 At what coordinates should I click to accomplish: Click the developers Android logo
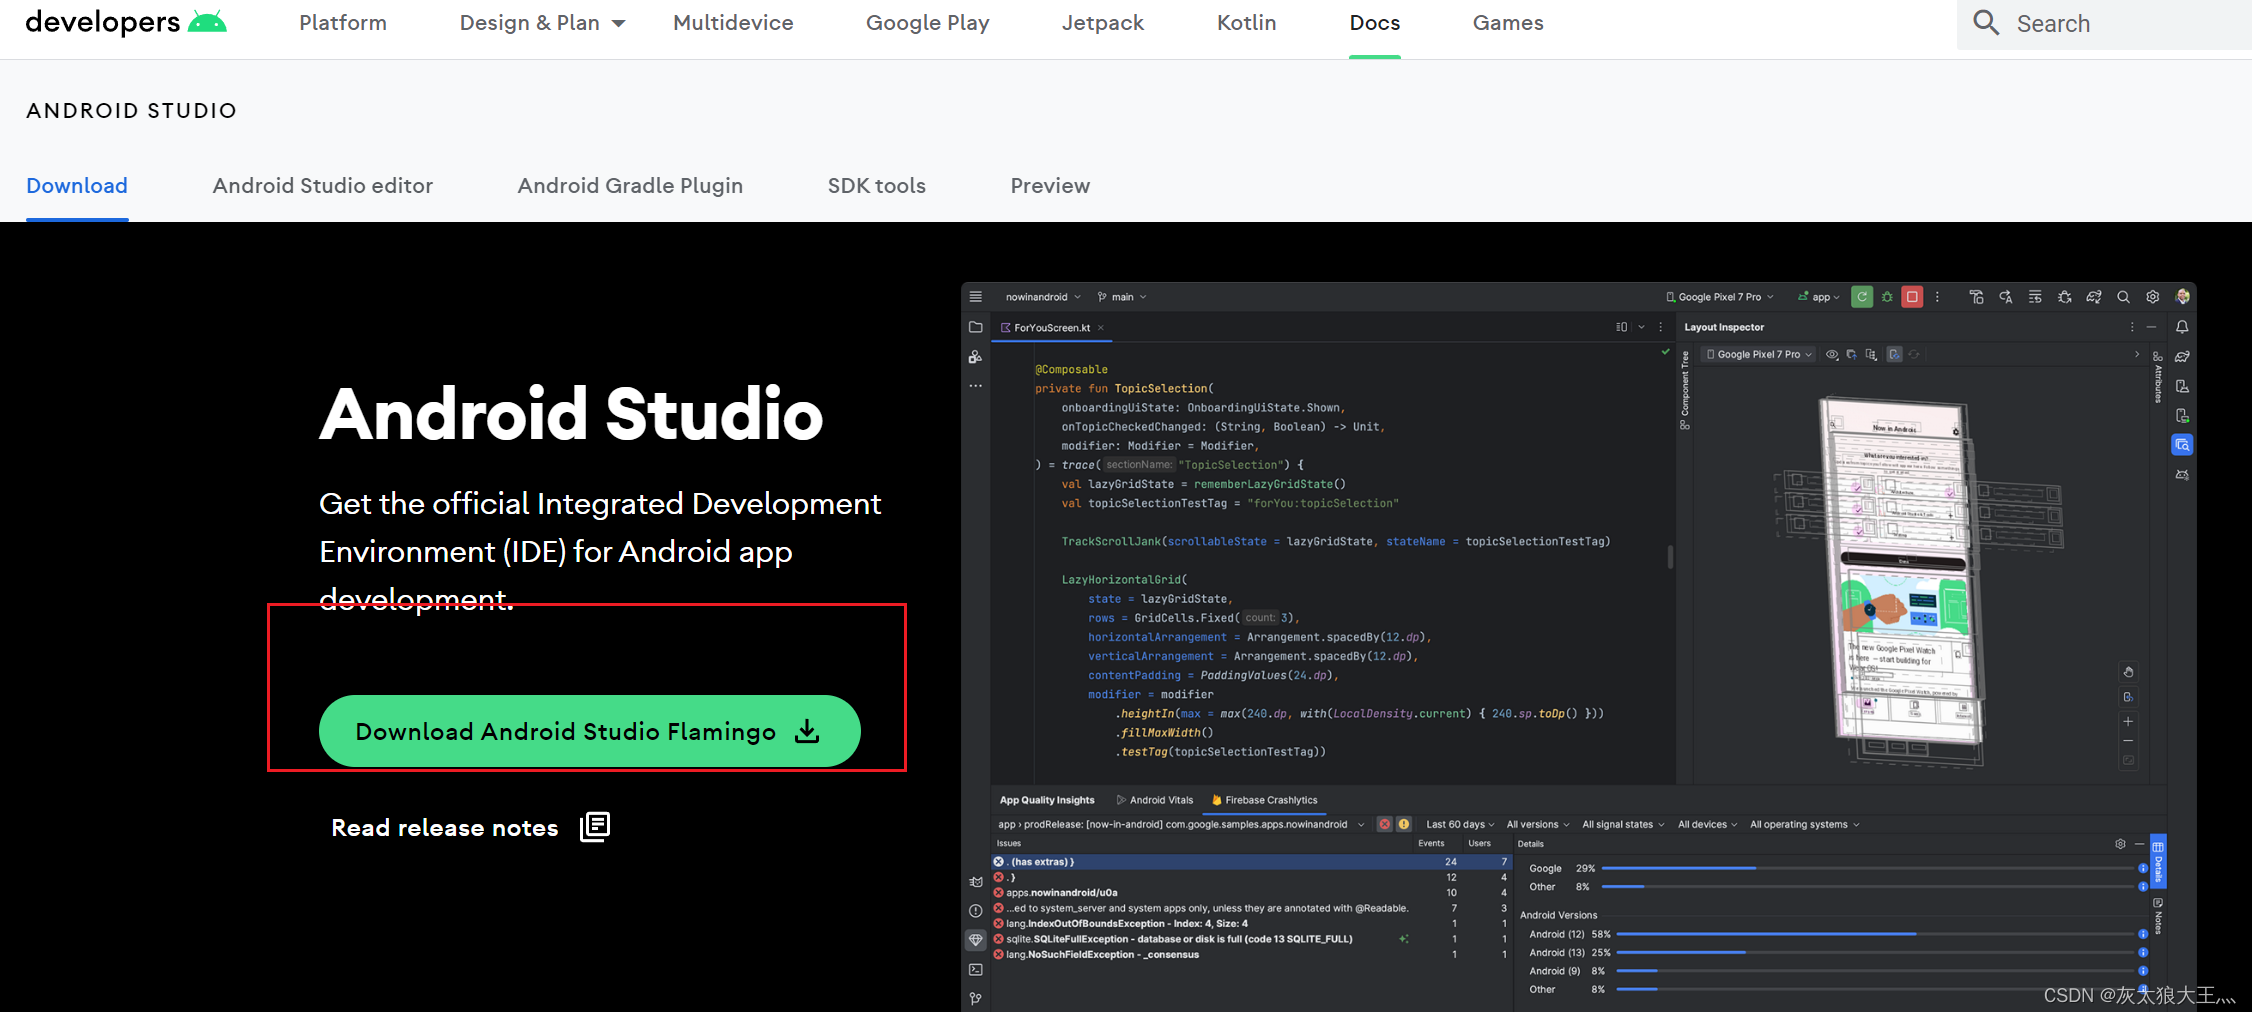click(126, 22)
